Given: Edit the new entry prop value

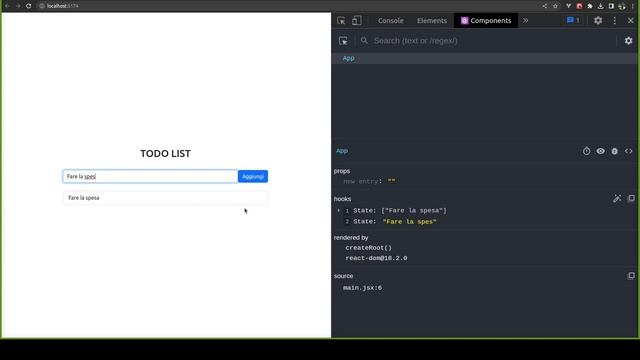Looking at the screenshot, I should (x=391, y=181).
